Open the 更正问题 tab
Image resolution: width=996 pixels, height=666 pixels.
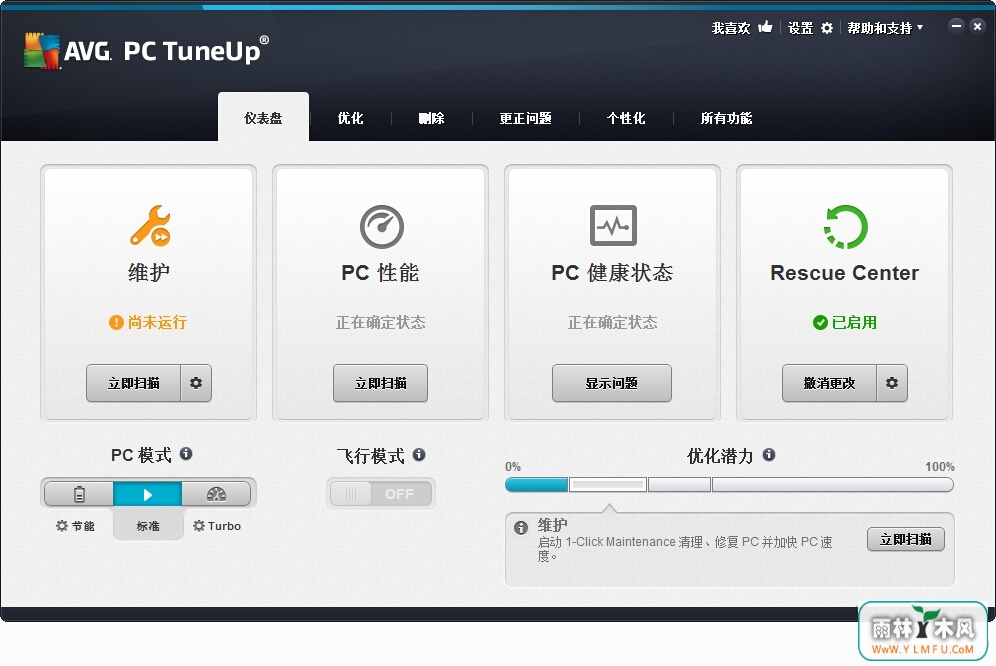coord(525,118)
